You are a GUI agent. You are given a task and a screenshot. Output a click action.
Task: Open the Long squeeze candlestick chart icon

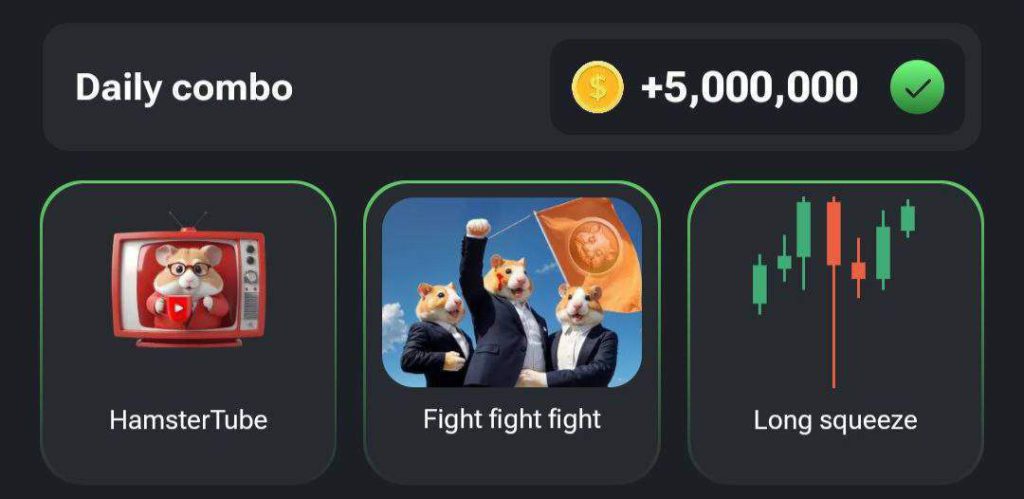[834, 292]
